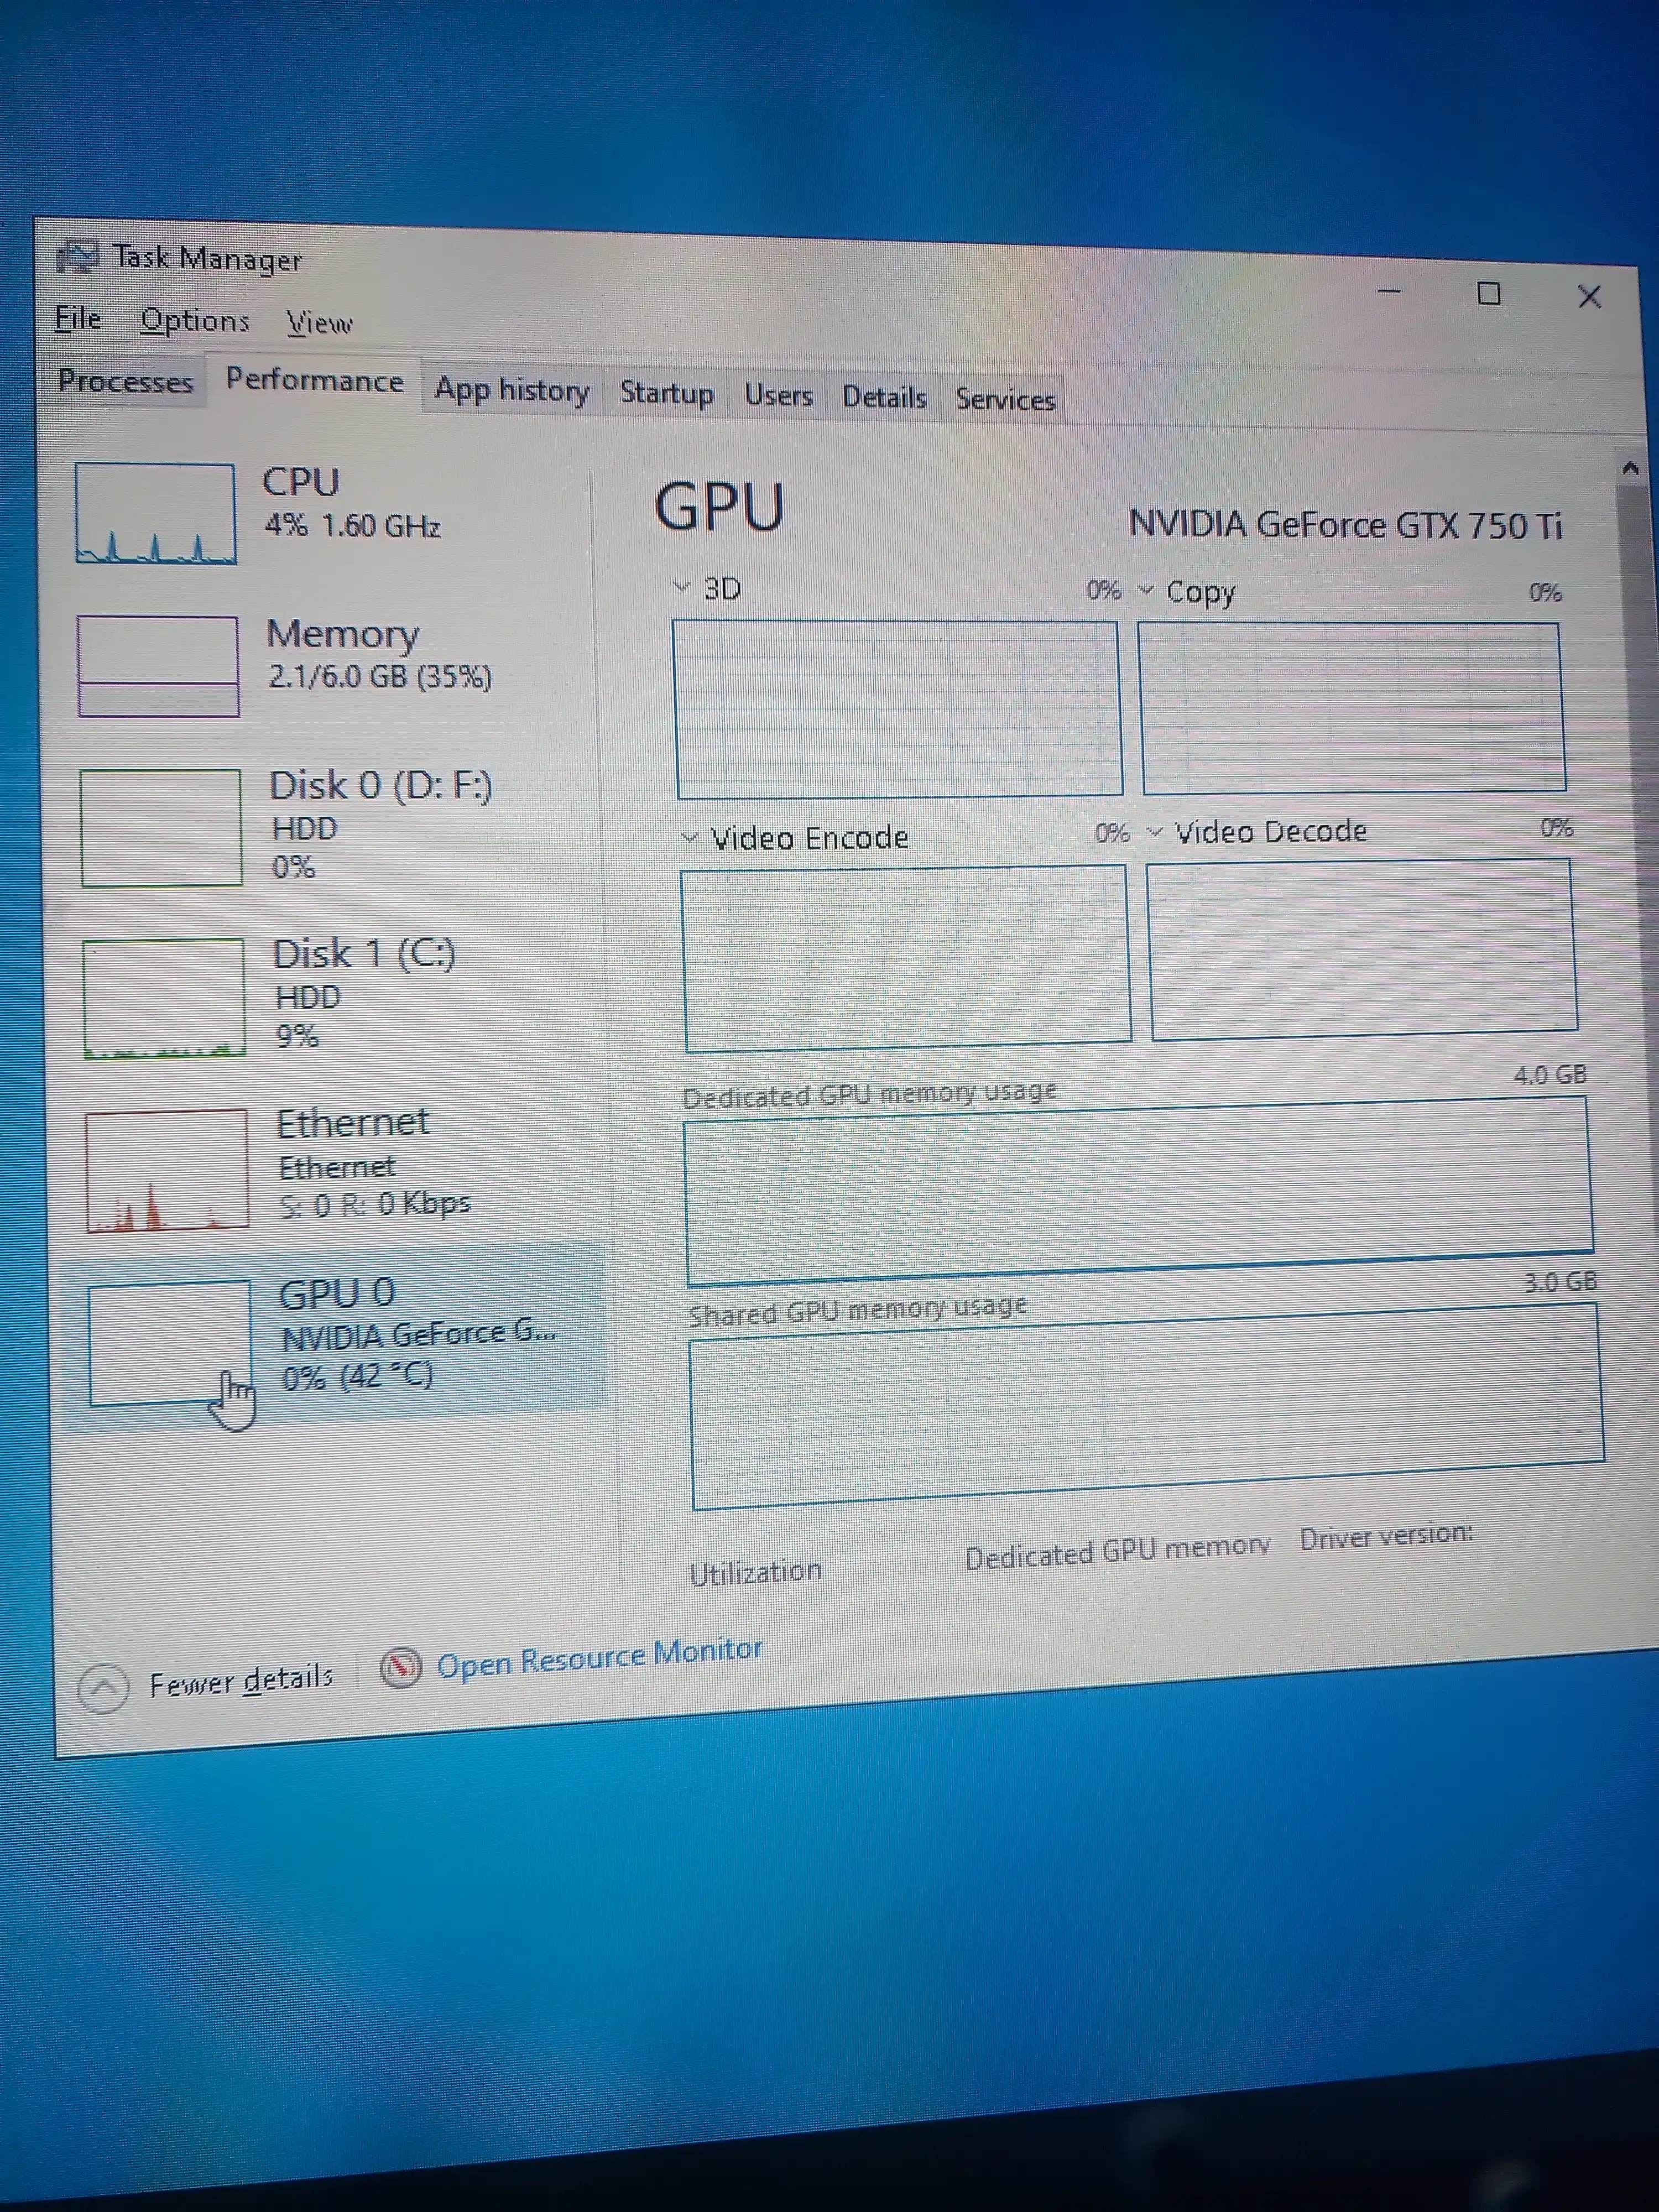Open the View menu

[x=320, y=323]
